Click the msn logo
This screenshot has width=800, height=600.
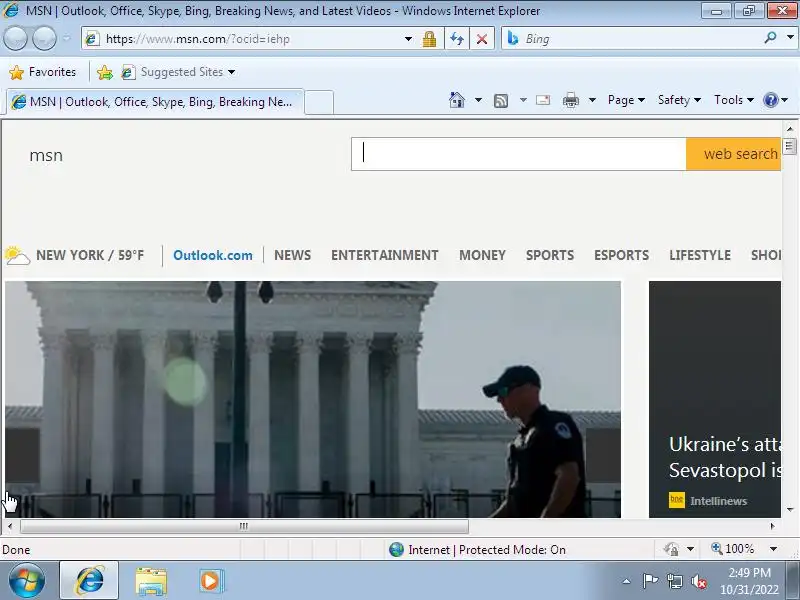click(46, 155)
